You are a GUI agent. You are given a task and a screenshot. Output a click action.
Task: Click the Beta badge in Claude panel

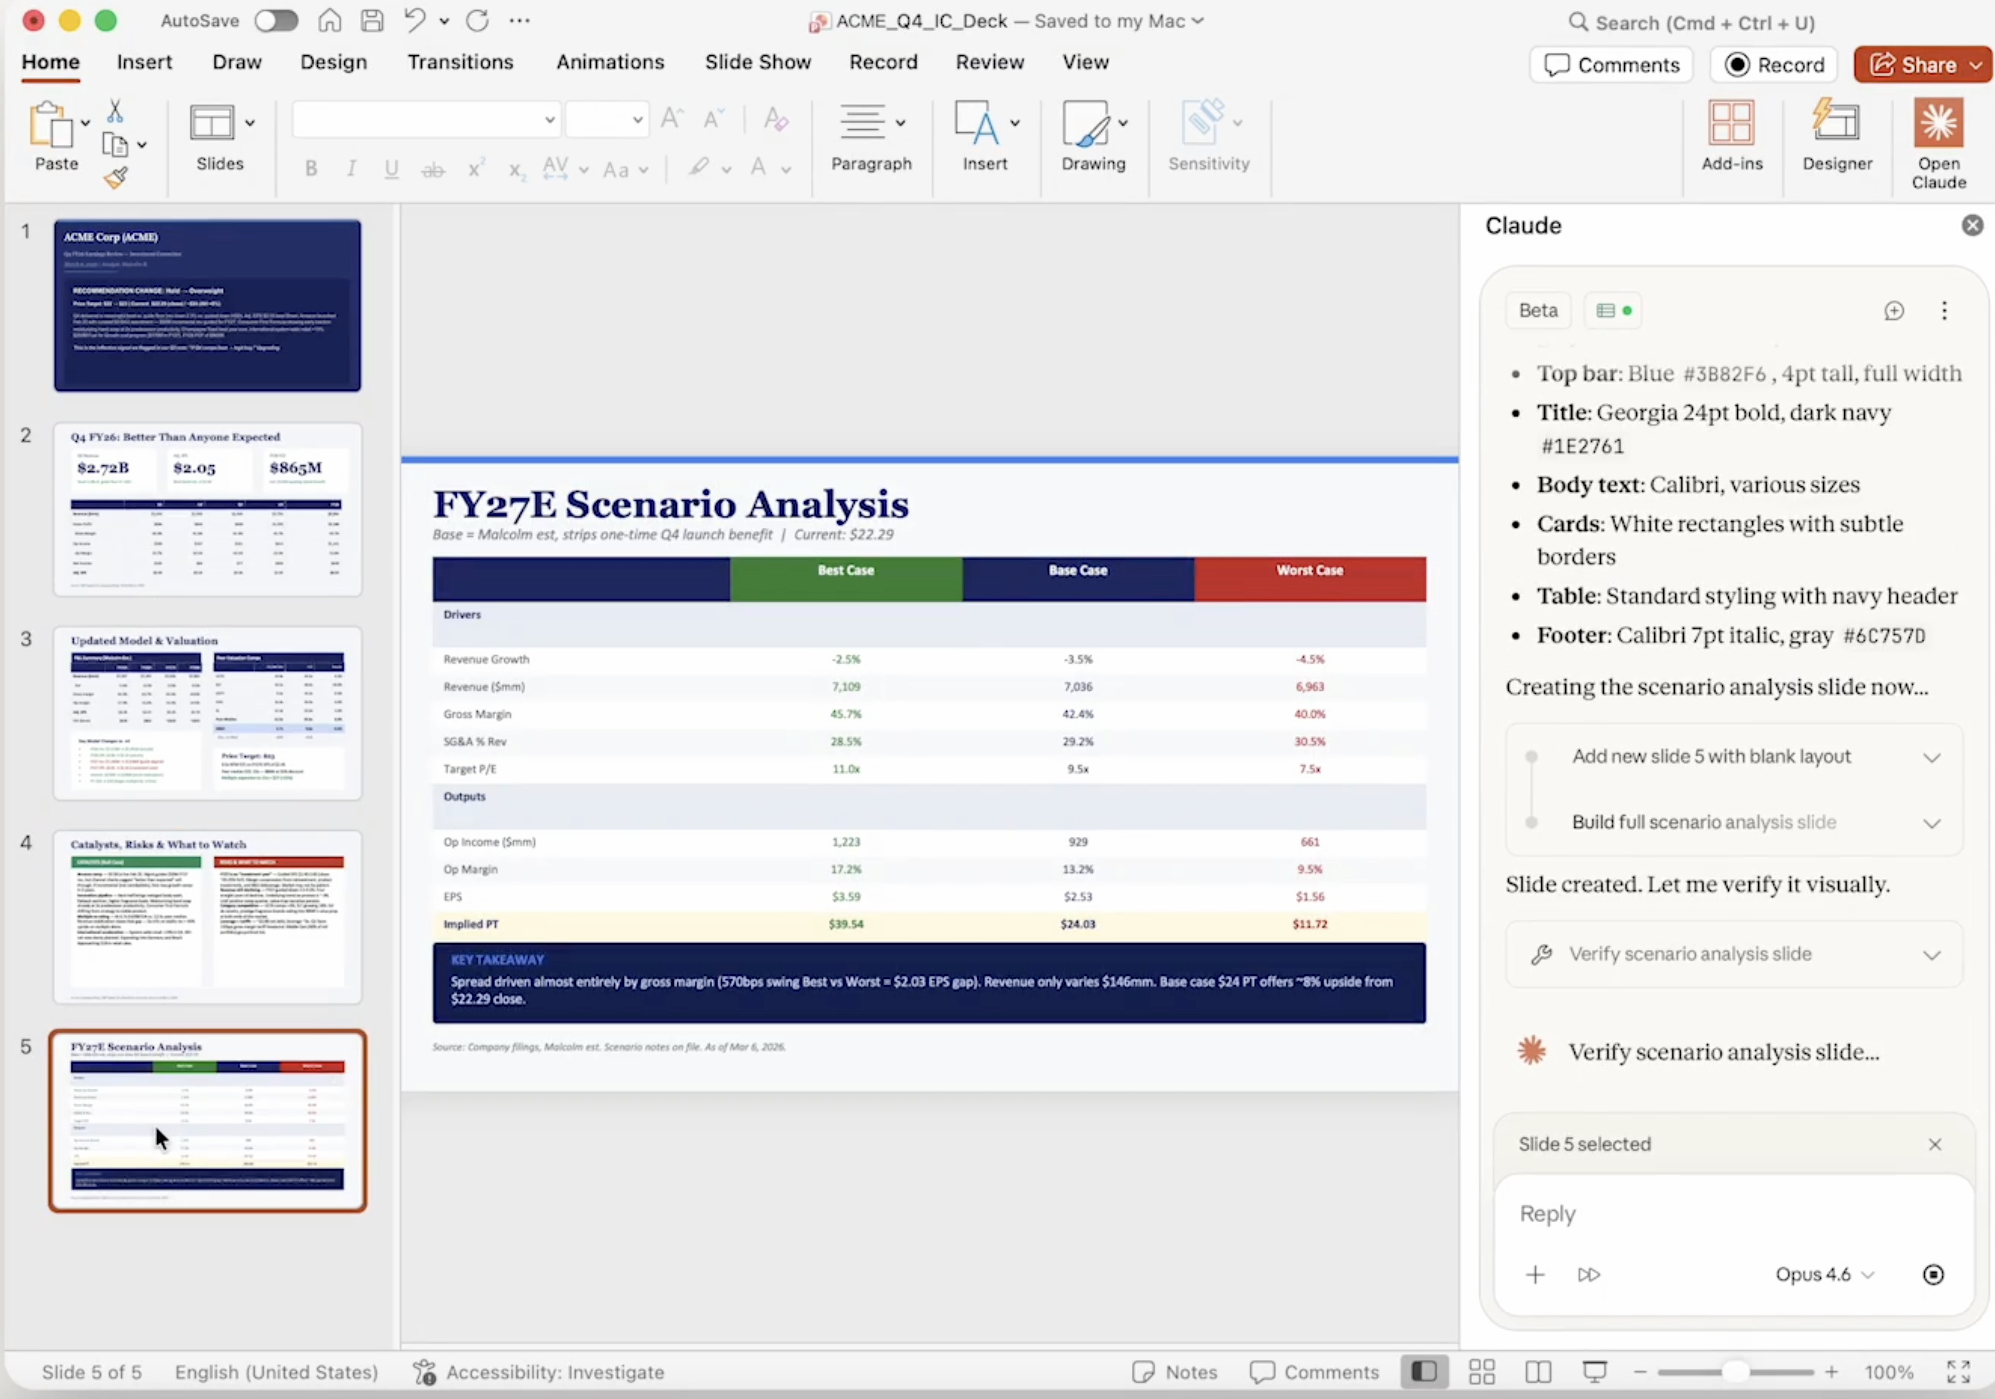(x=1538, y=310)
